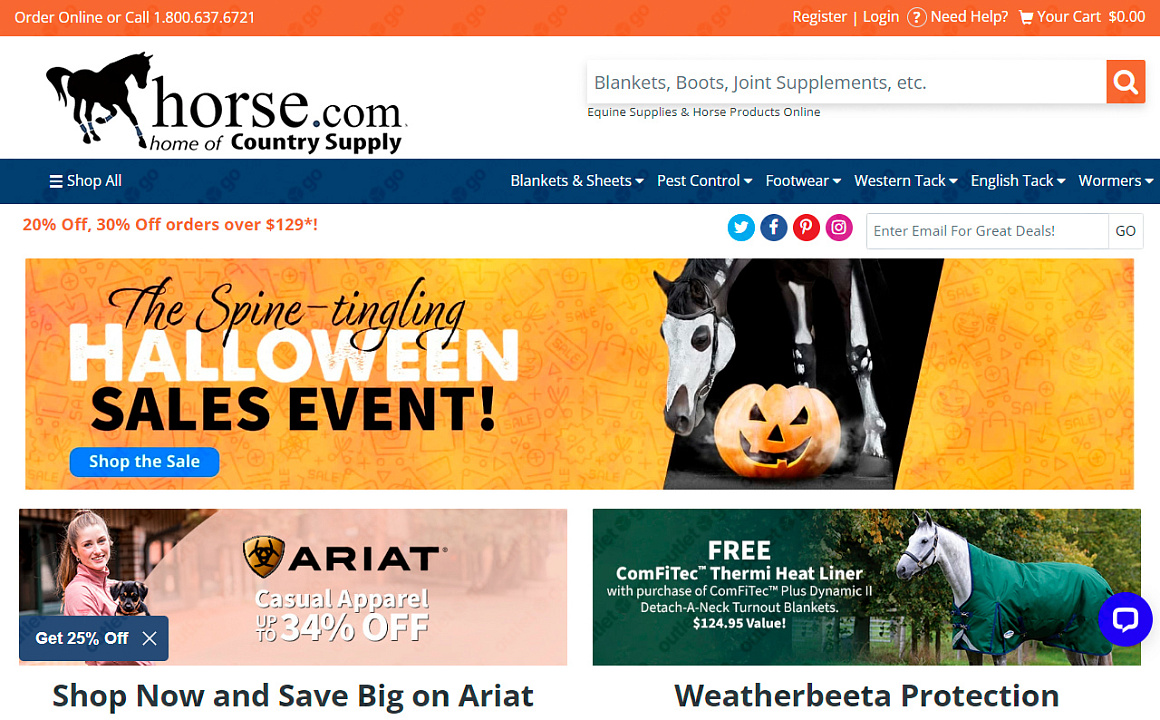Click the email GO button
Screen dimensions: 1160x720
pyautogui.click(x=1125, y=231)
